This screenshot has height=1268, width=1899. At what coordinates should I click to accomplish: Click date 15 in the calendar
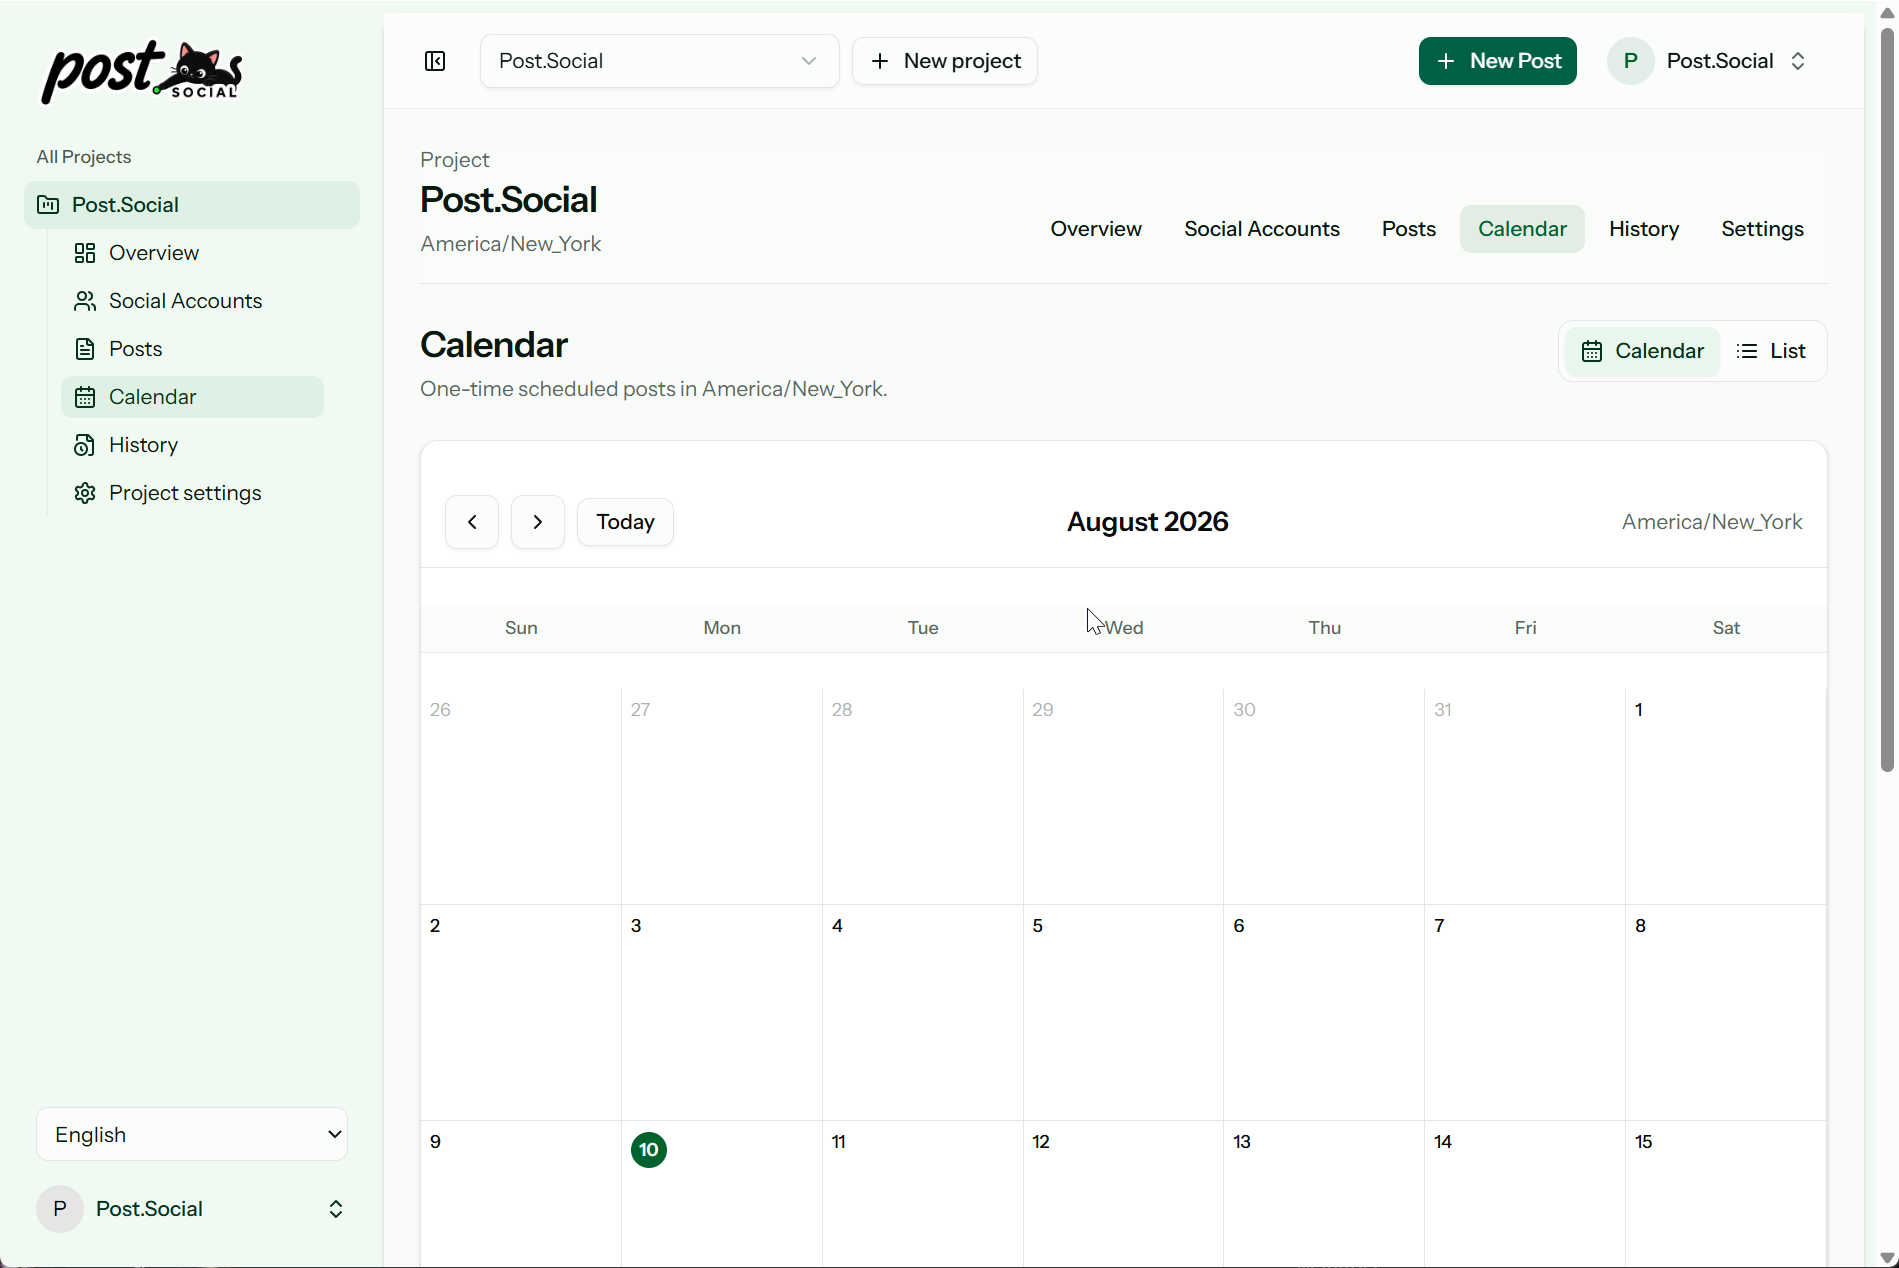click(x=1644, y=1142)
